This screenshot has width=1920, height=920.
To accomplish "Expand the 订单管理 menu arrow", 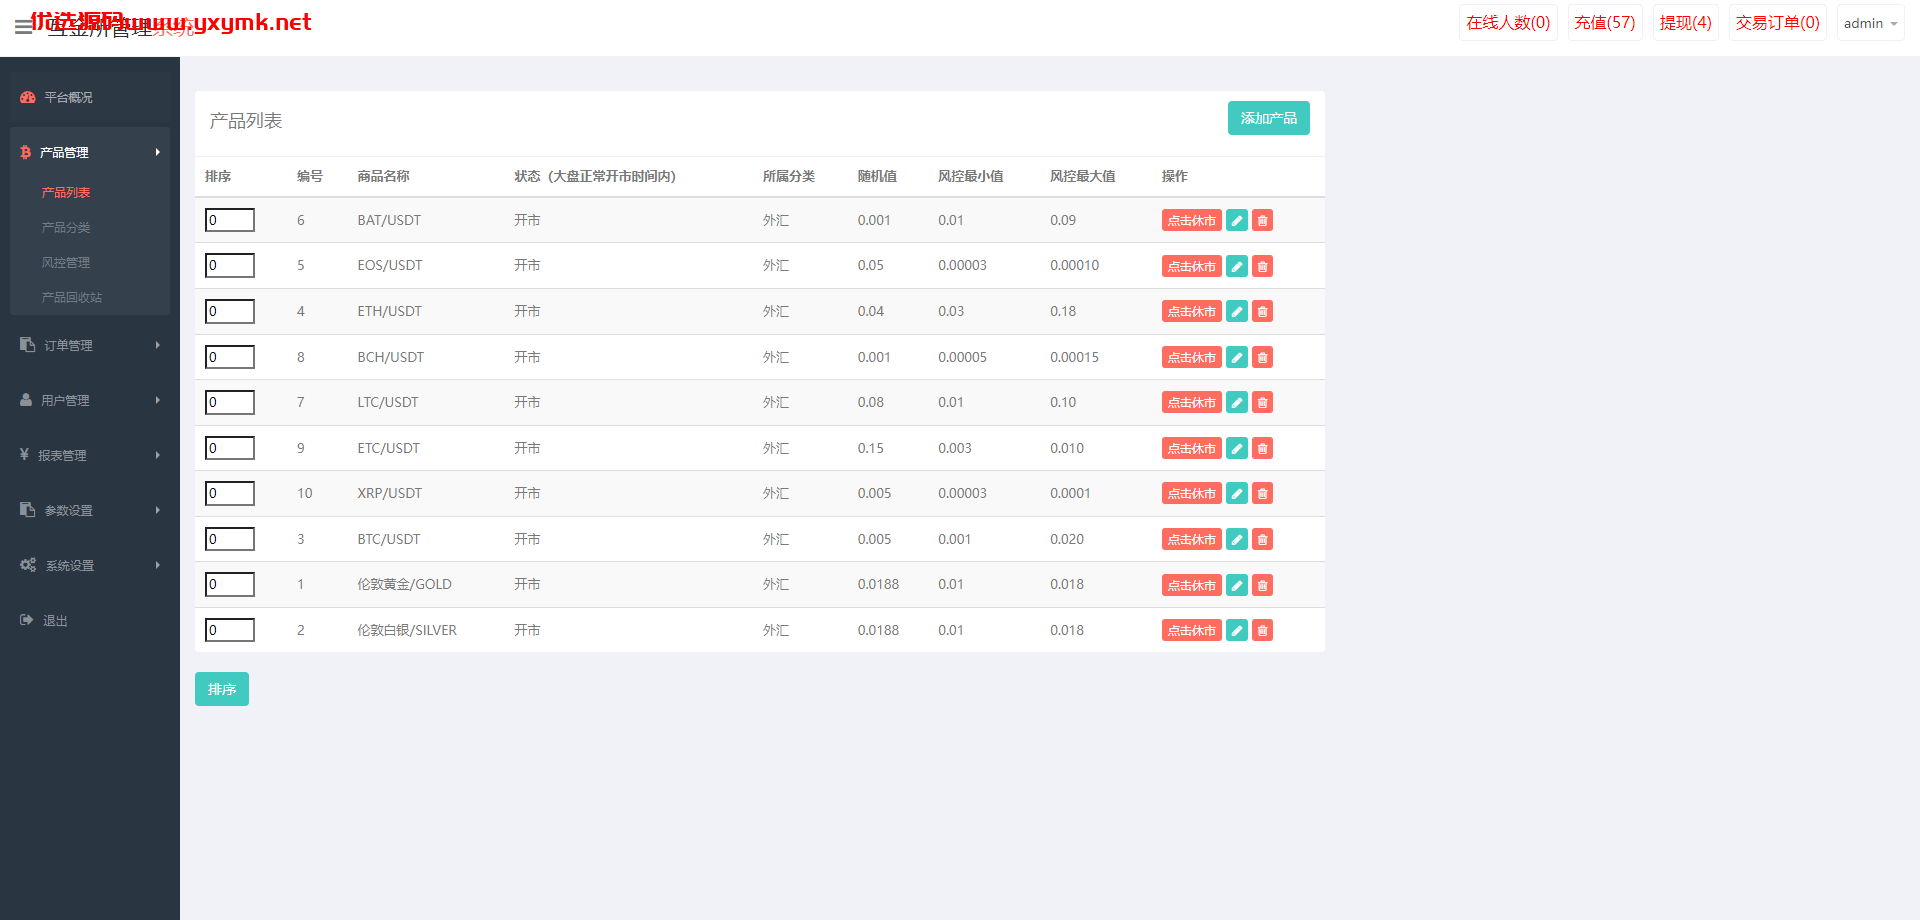I will pos(157,345).
